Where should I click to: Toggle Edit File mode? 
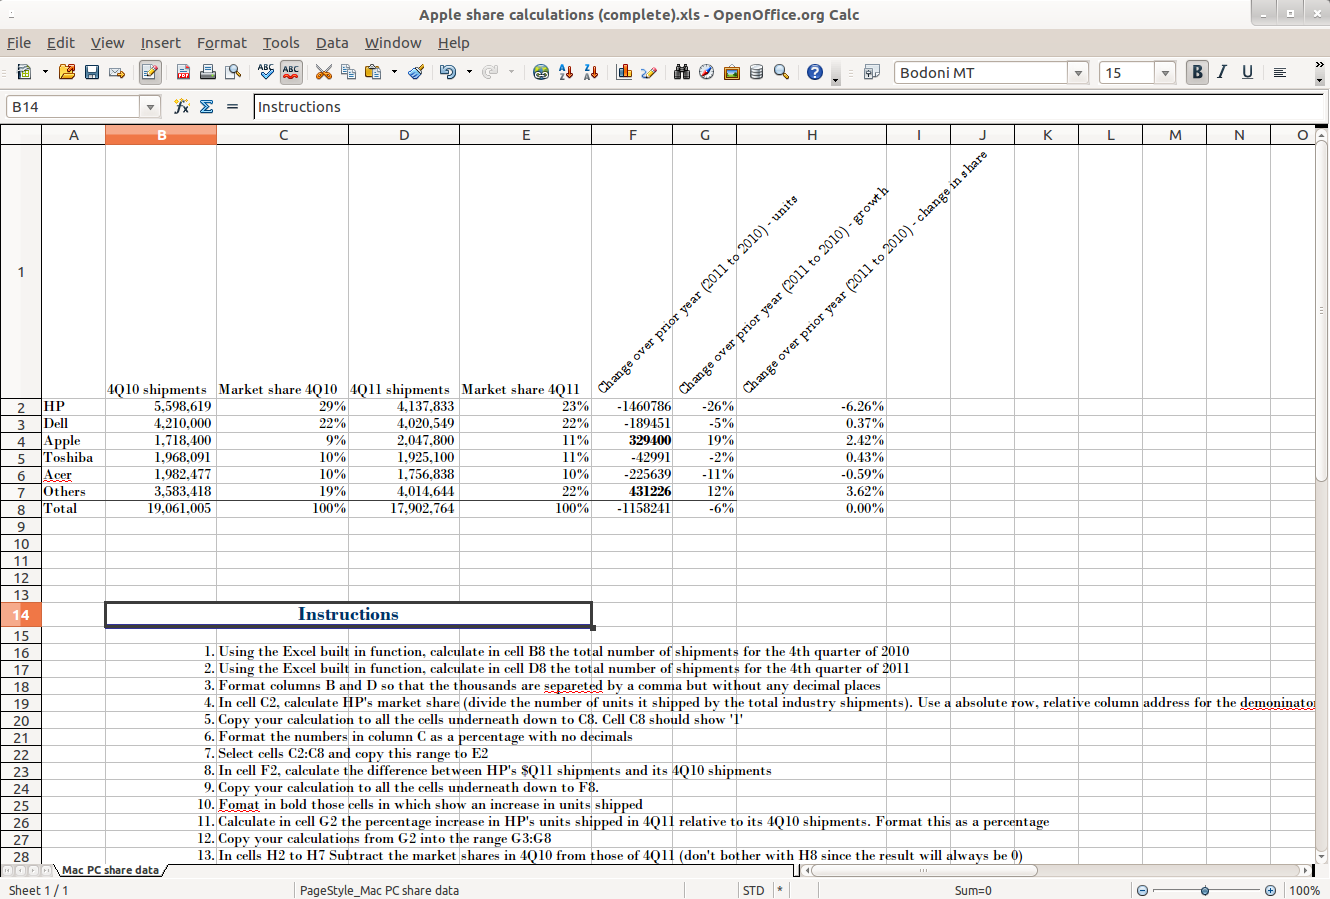point(150,72)
